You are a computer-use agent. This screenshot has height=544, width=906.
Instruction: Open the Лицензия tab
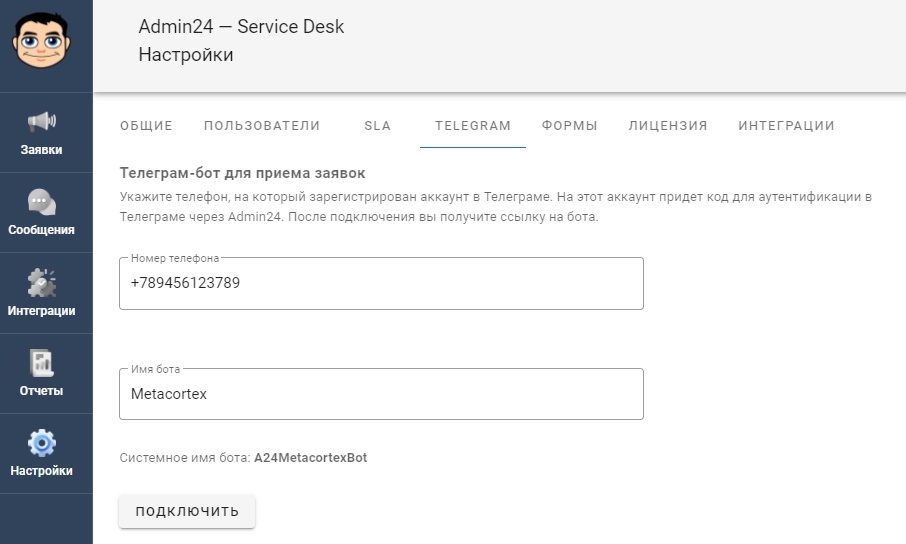[668, 126]
